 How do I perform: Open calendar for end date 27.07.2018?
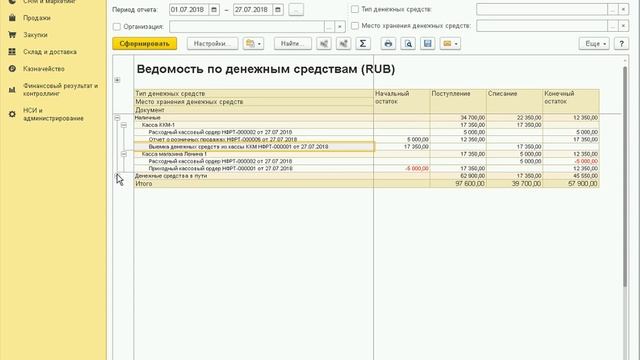pyautogui.click(x=278, y=9)
